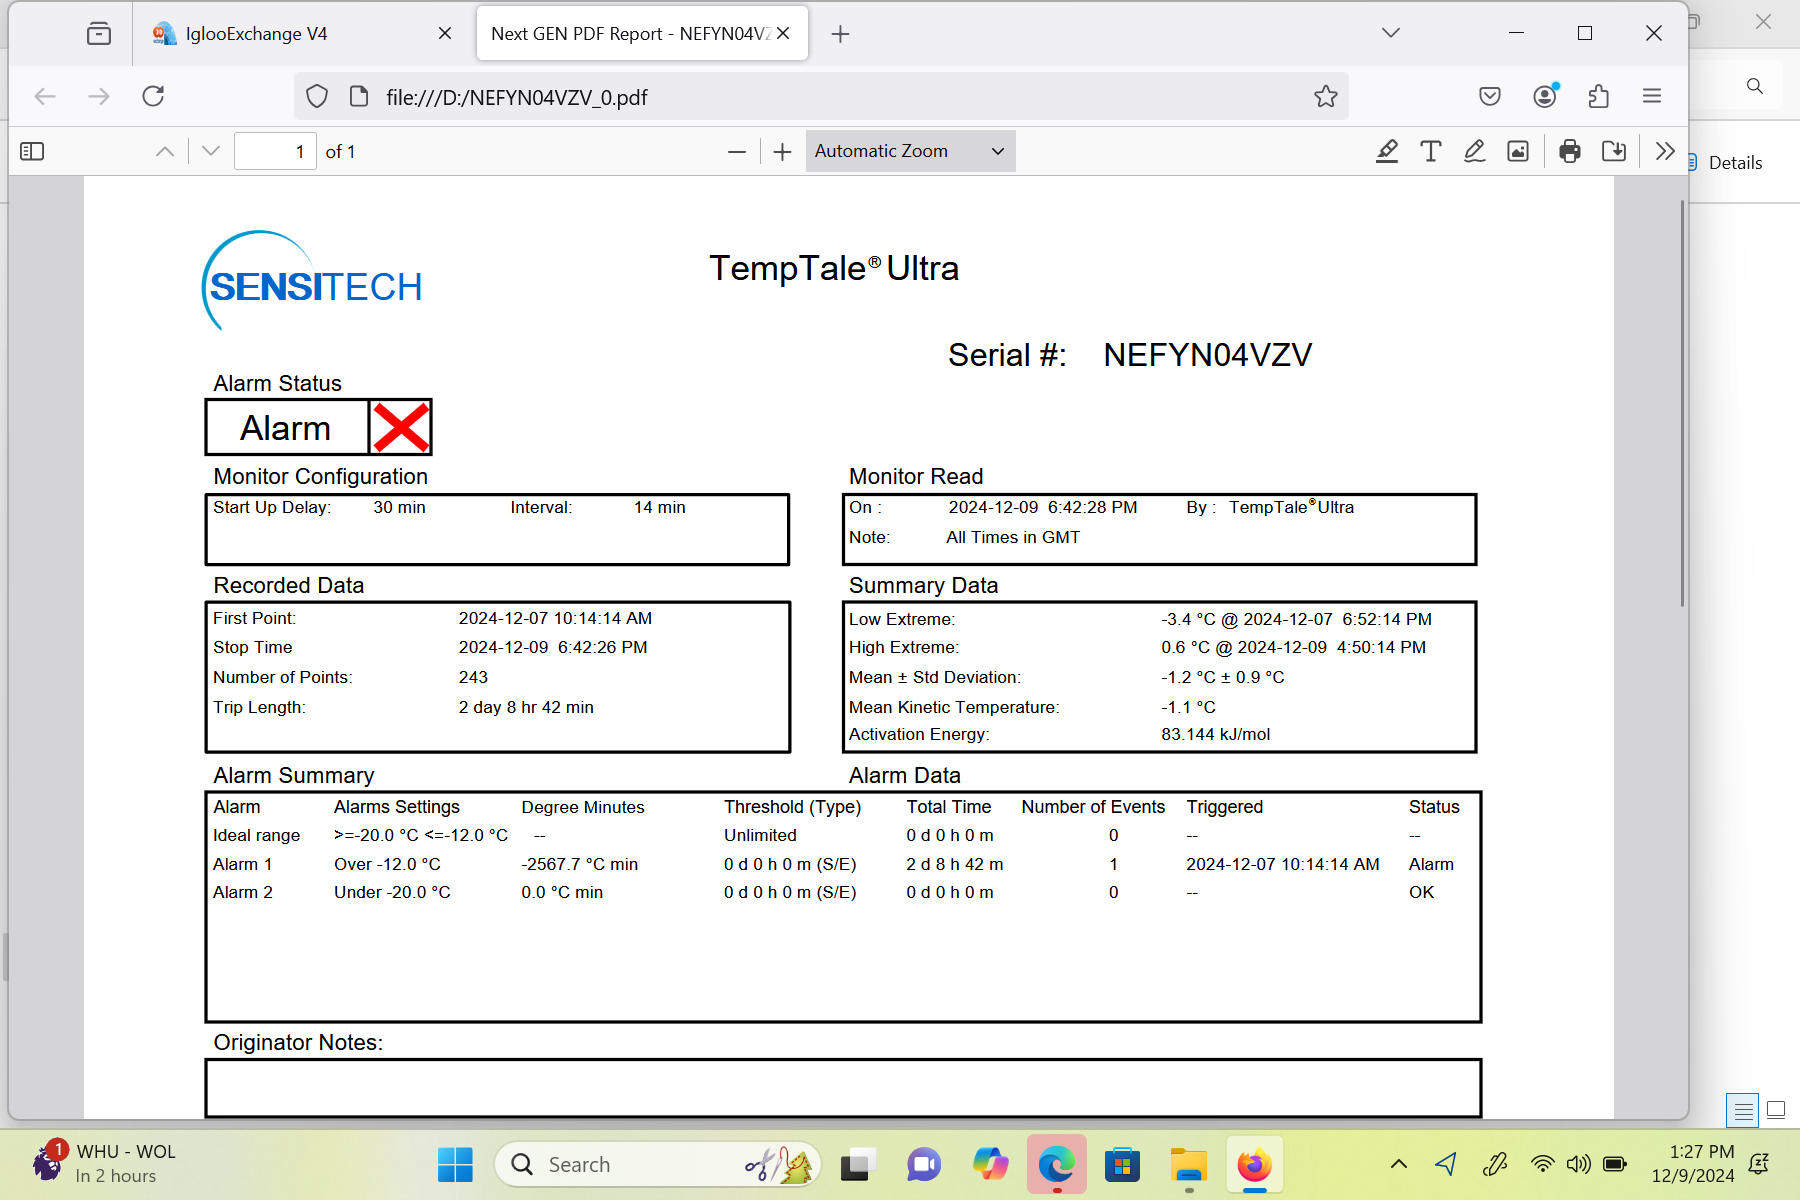Click the file page info icon
The height and width of the screenshot is (1200, 1800).
[359, 97]
